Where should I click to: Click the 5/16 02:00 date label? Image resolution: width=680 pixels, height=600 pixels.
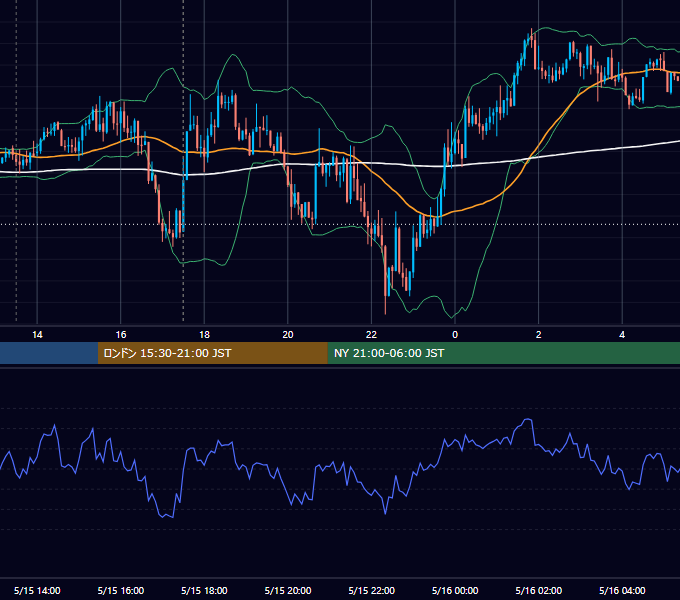click(539, 590)
